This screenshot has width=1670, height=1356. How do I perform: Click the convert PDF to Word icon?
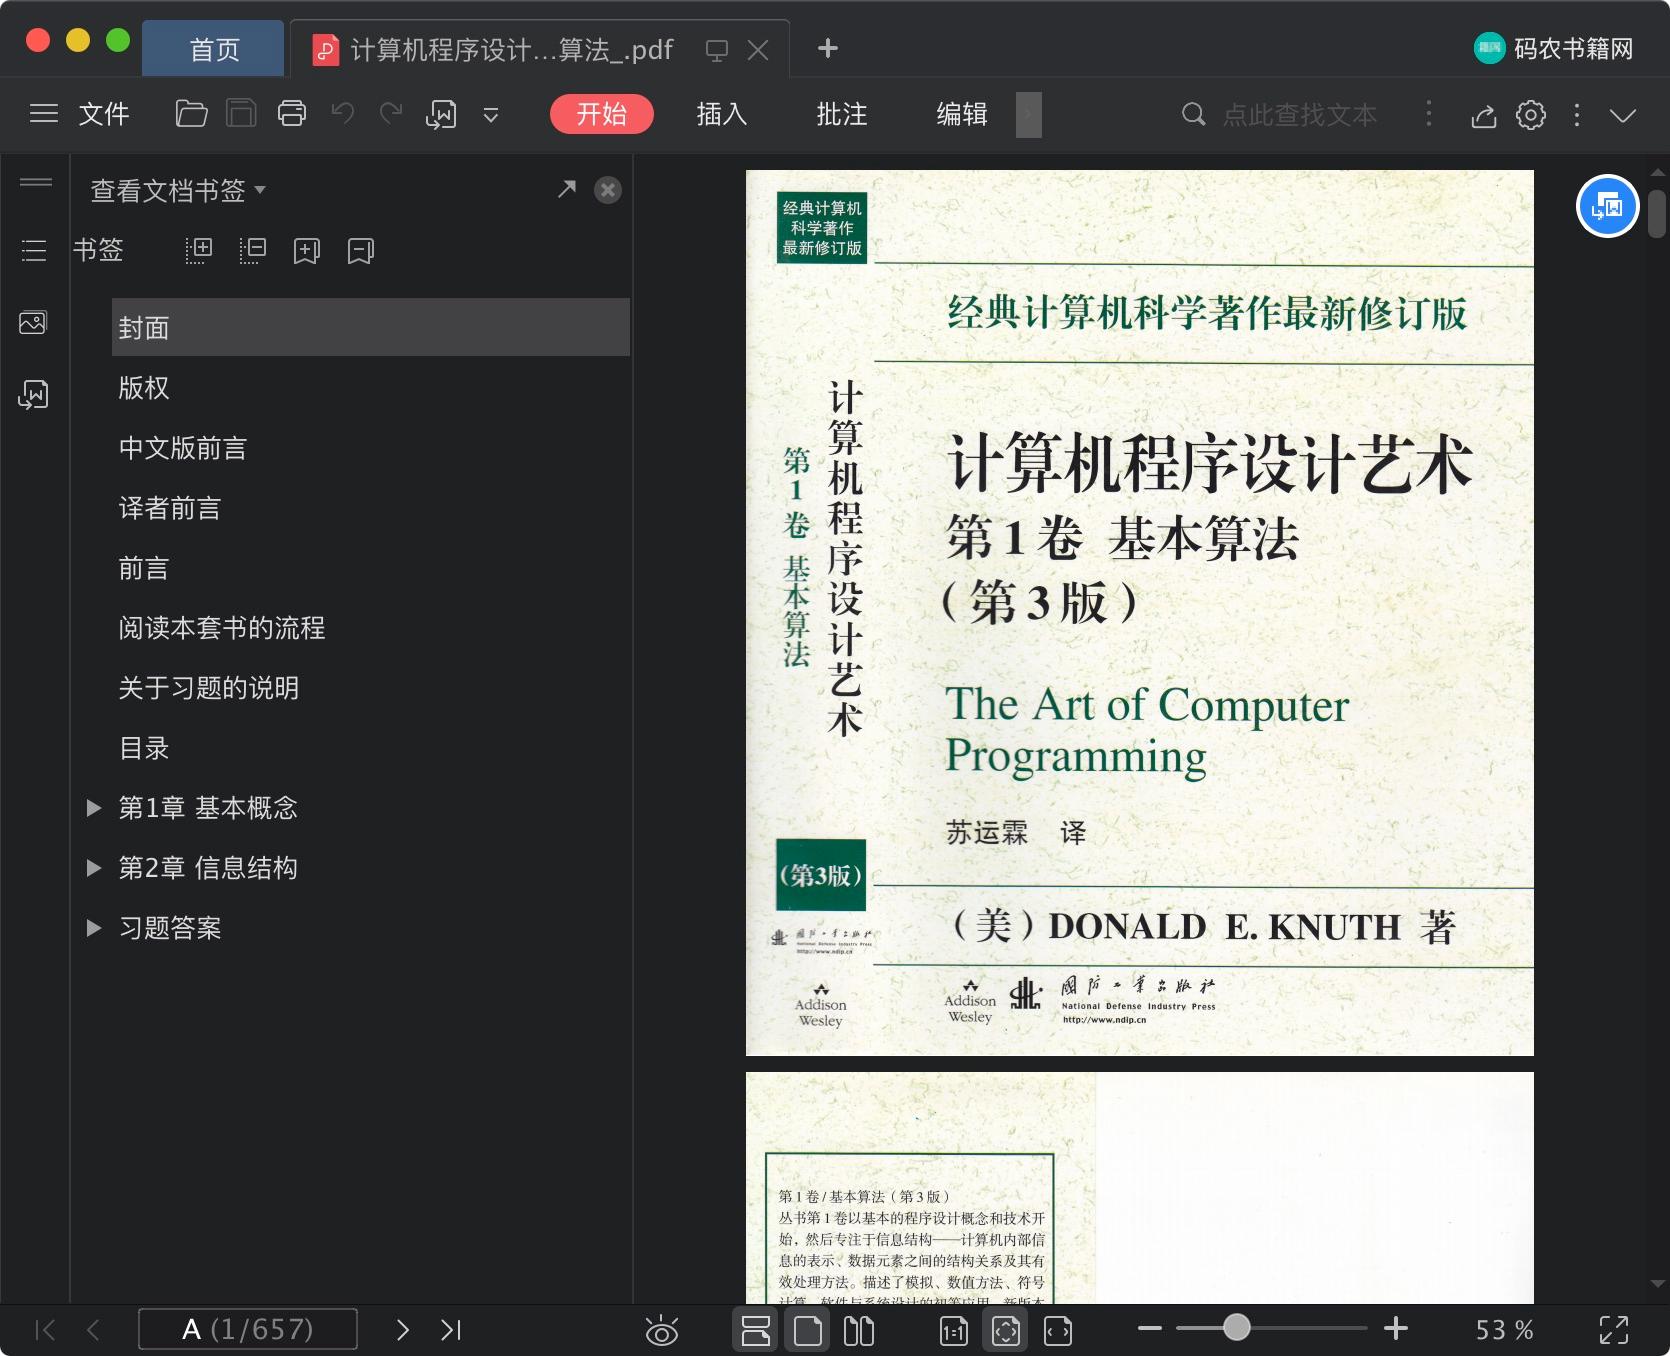click(441, 115)
